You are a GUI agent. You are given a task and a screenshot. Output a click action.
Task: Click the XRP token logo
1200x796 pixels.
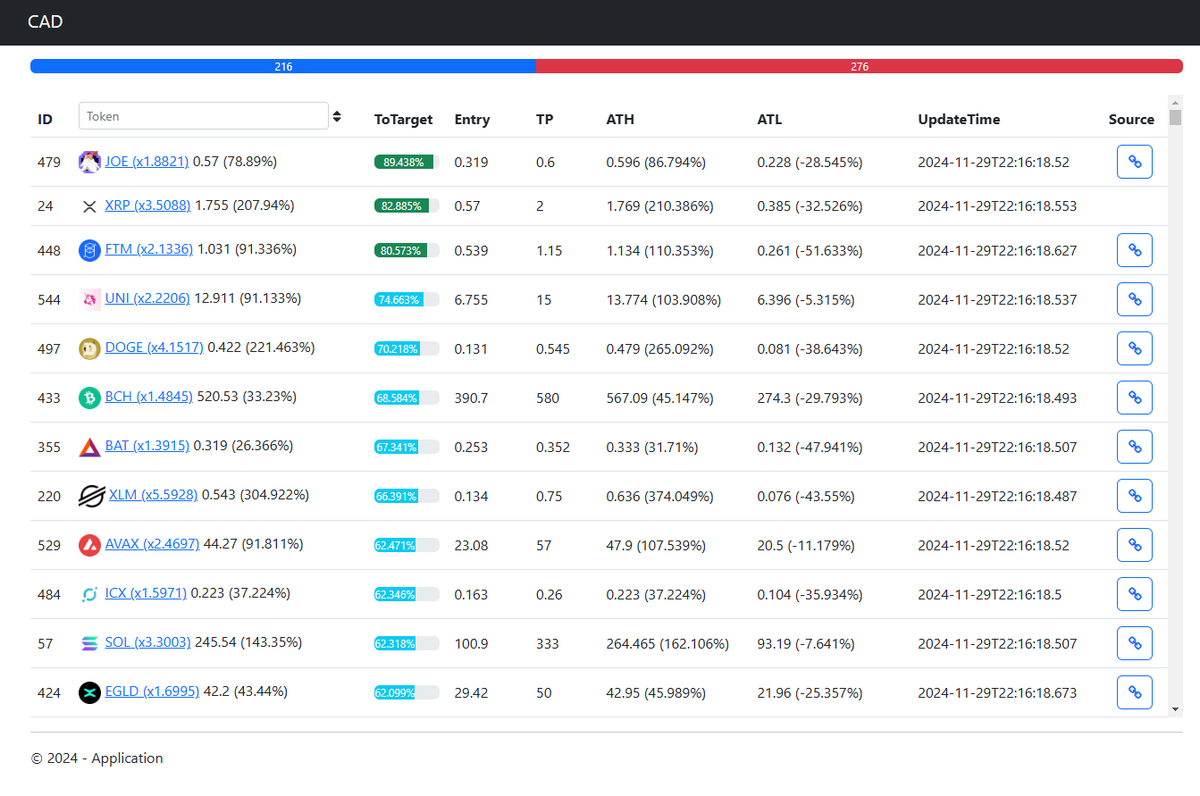point(90,206)
